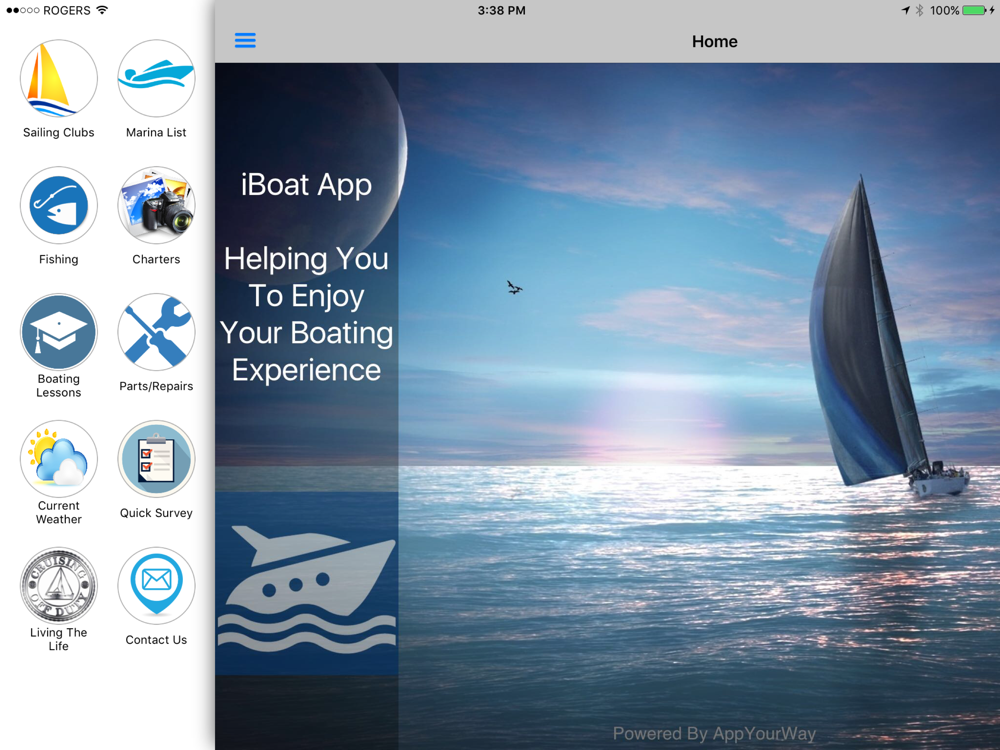Click the Helping You To Enjoy tagline
The height and width of the screenshot is (750, 1000).
point(306,314)
